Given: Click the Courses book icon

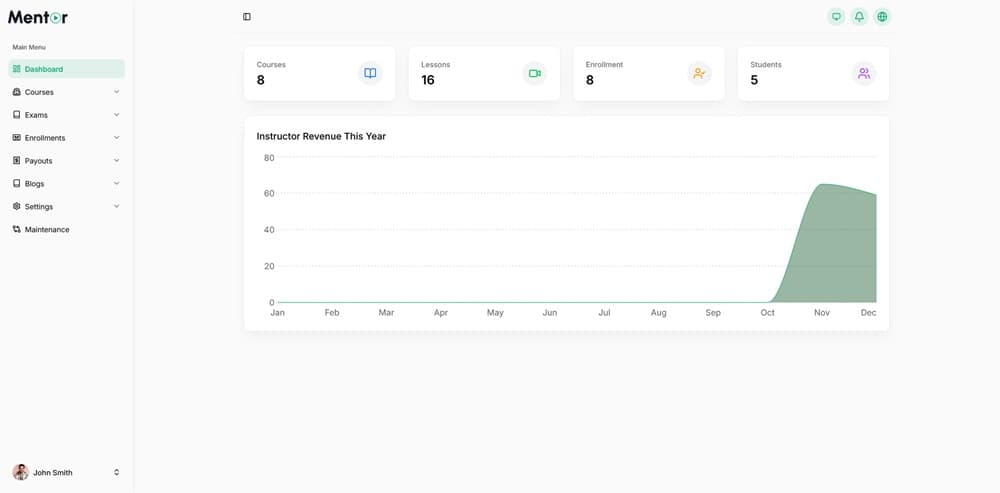Looking at the screenshot, I should (x=370, y=73).
